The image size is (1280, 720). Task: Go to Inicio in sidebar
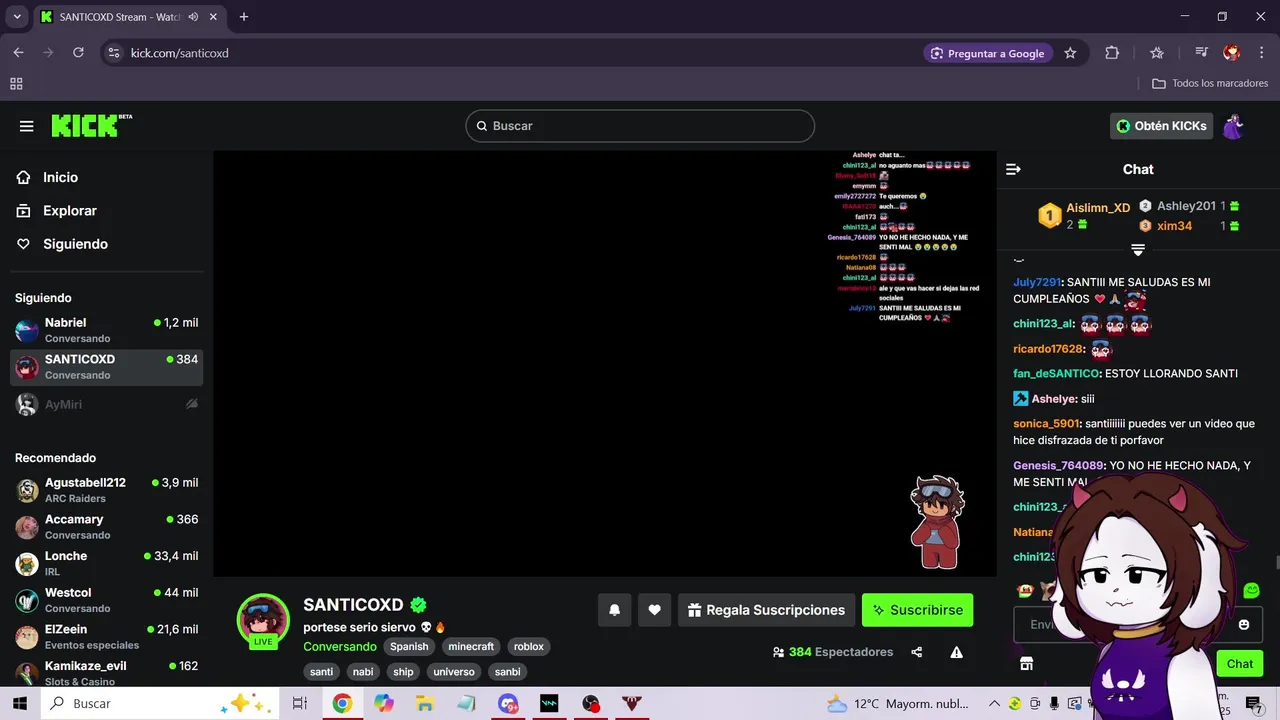pos(60,177)
